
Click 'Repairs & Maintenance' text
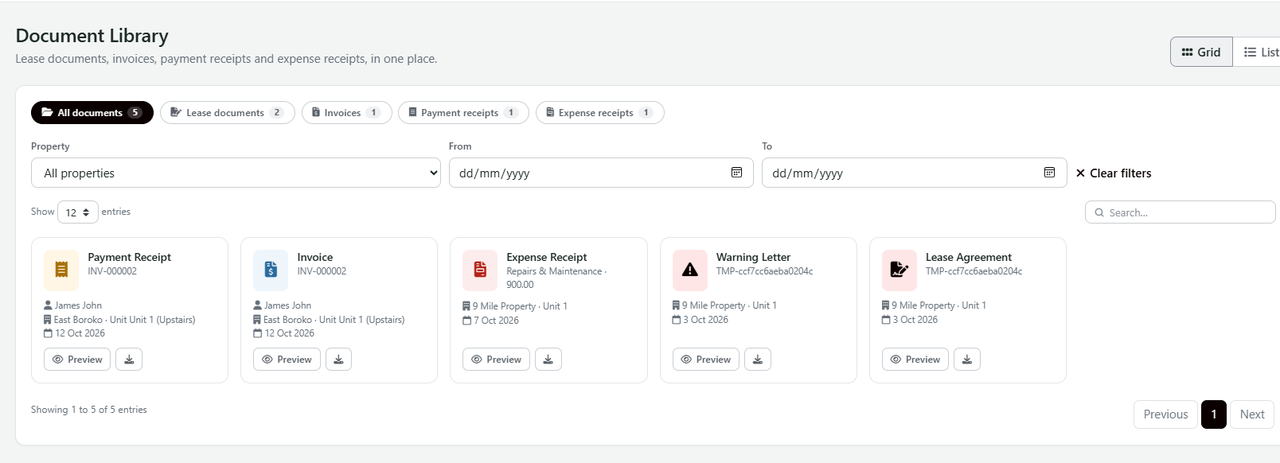click(554, 271)
